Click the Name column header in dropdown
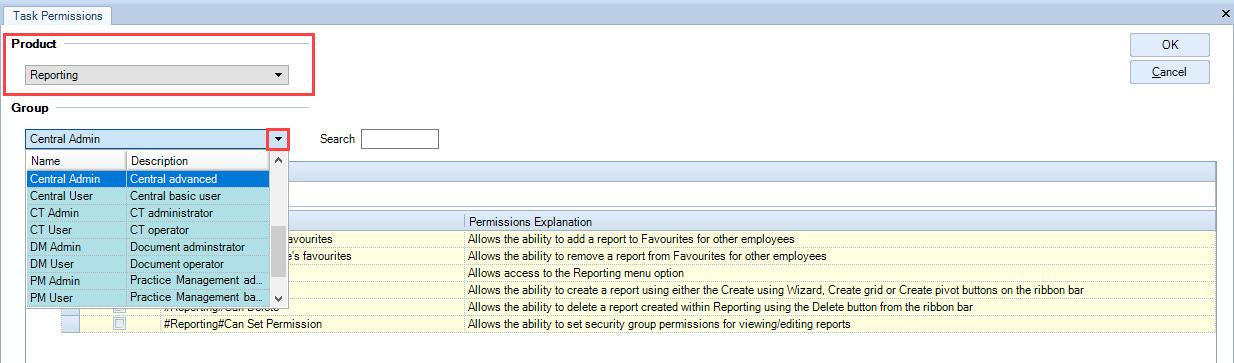Image resolution: width=1234 pixels, height=363 pixels. tap(76, 161)
